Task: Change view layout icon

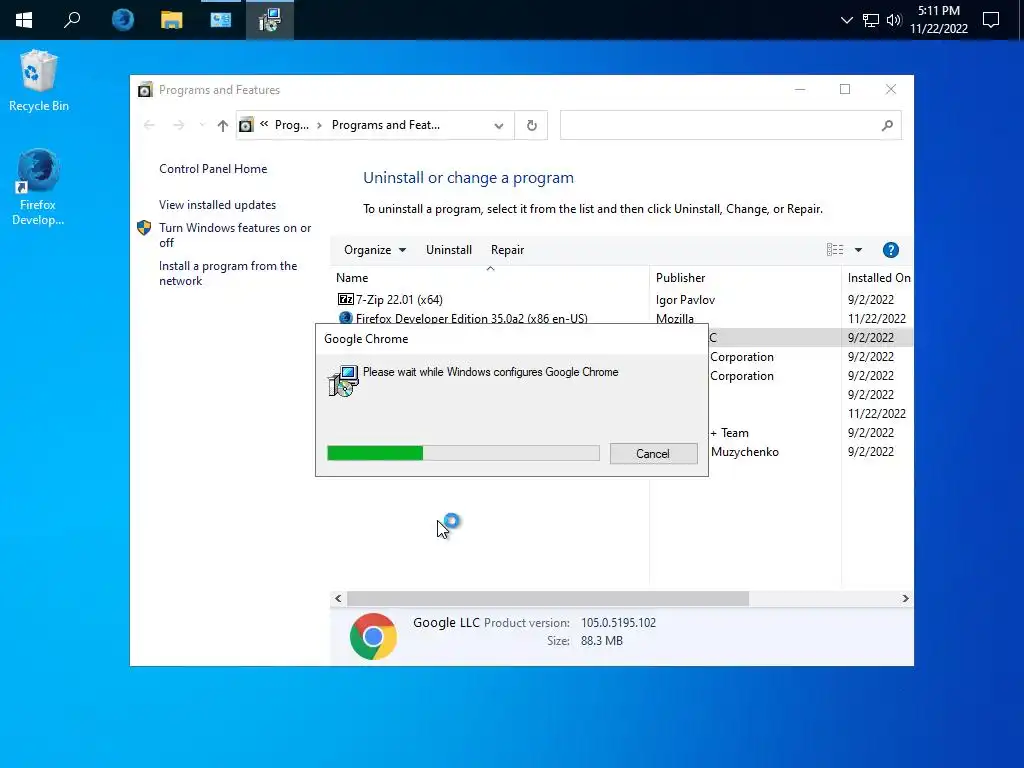Action: (x=835, y=250)
